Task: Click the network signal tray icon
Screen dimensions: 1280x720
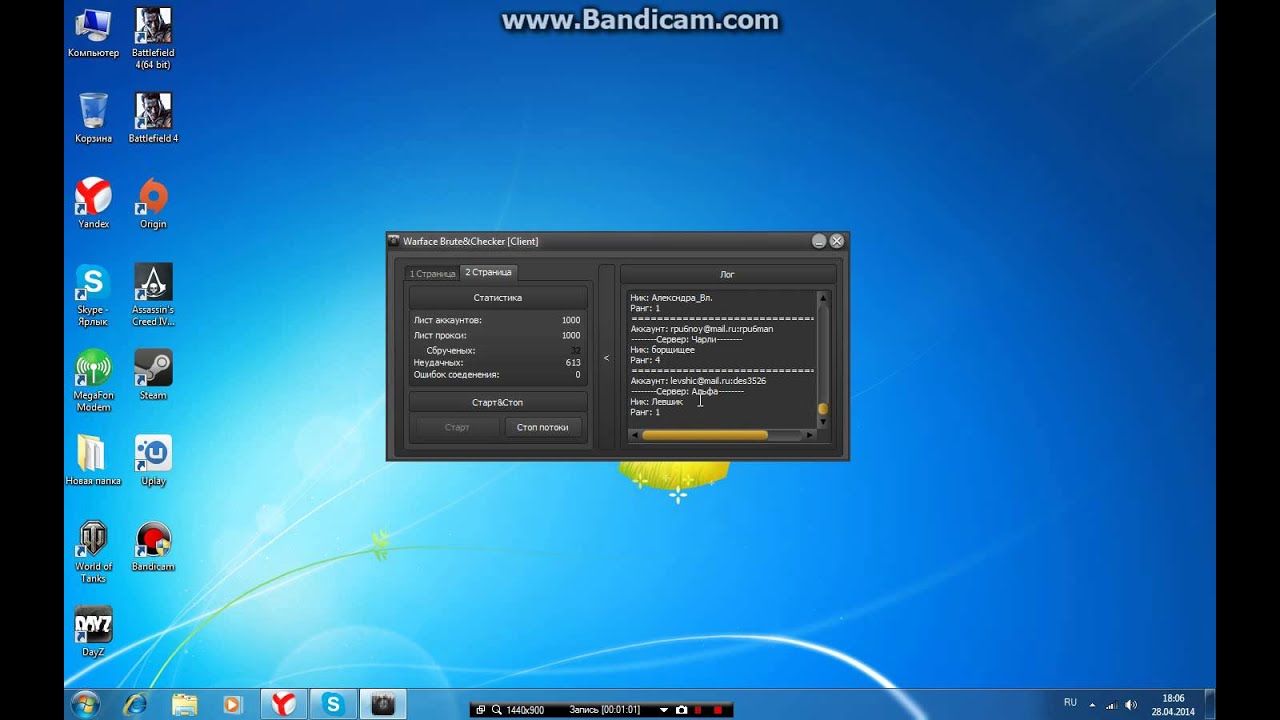Action: 1111,704
